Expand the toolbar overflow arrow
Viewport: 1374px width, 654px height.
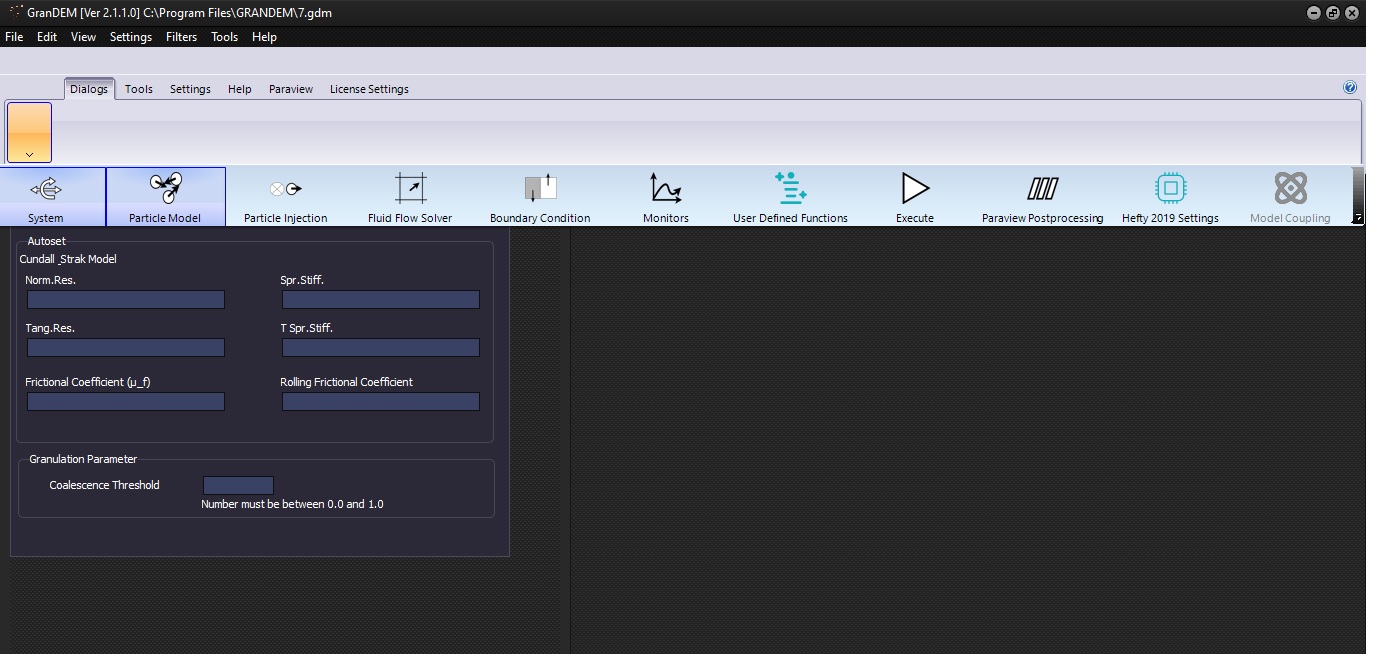[x=1357, y=217]
